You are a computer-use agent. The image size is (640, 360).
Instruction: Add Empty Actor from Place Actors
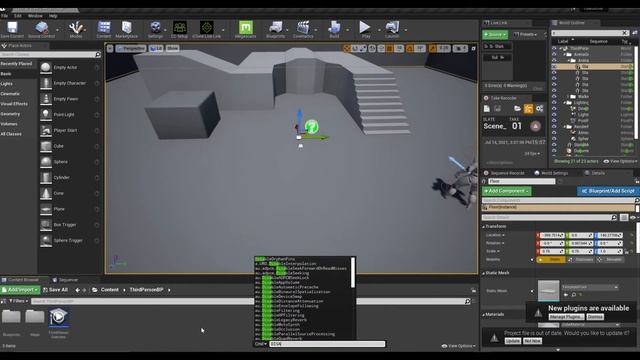[x=70, y=67]
